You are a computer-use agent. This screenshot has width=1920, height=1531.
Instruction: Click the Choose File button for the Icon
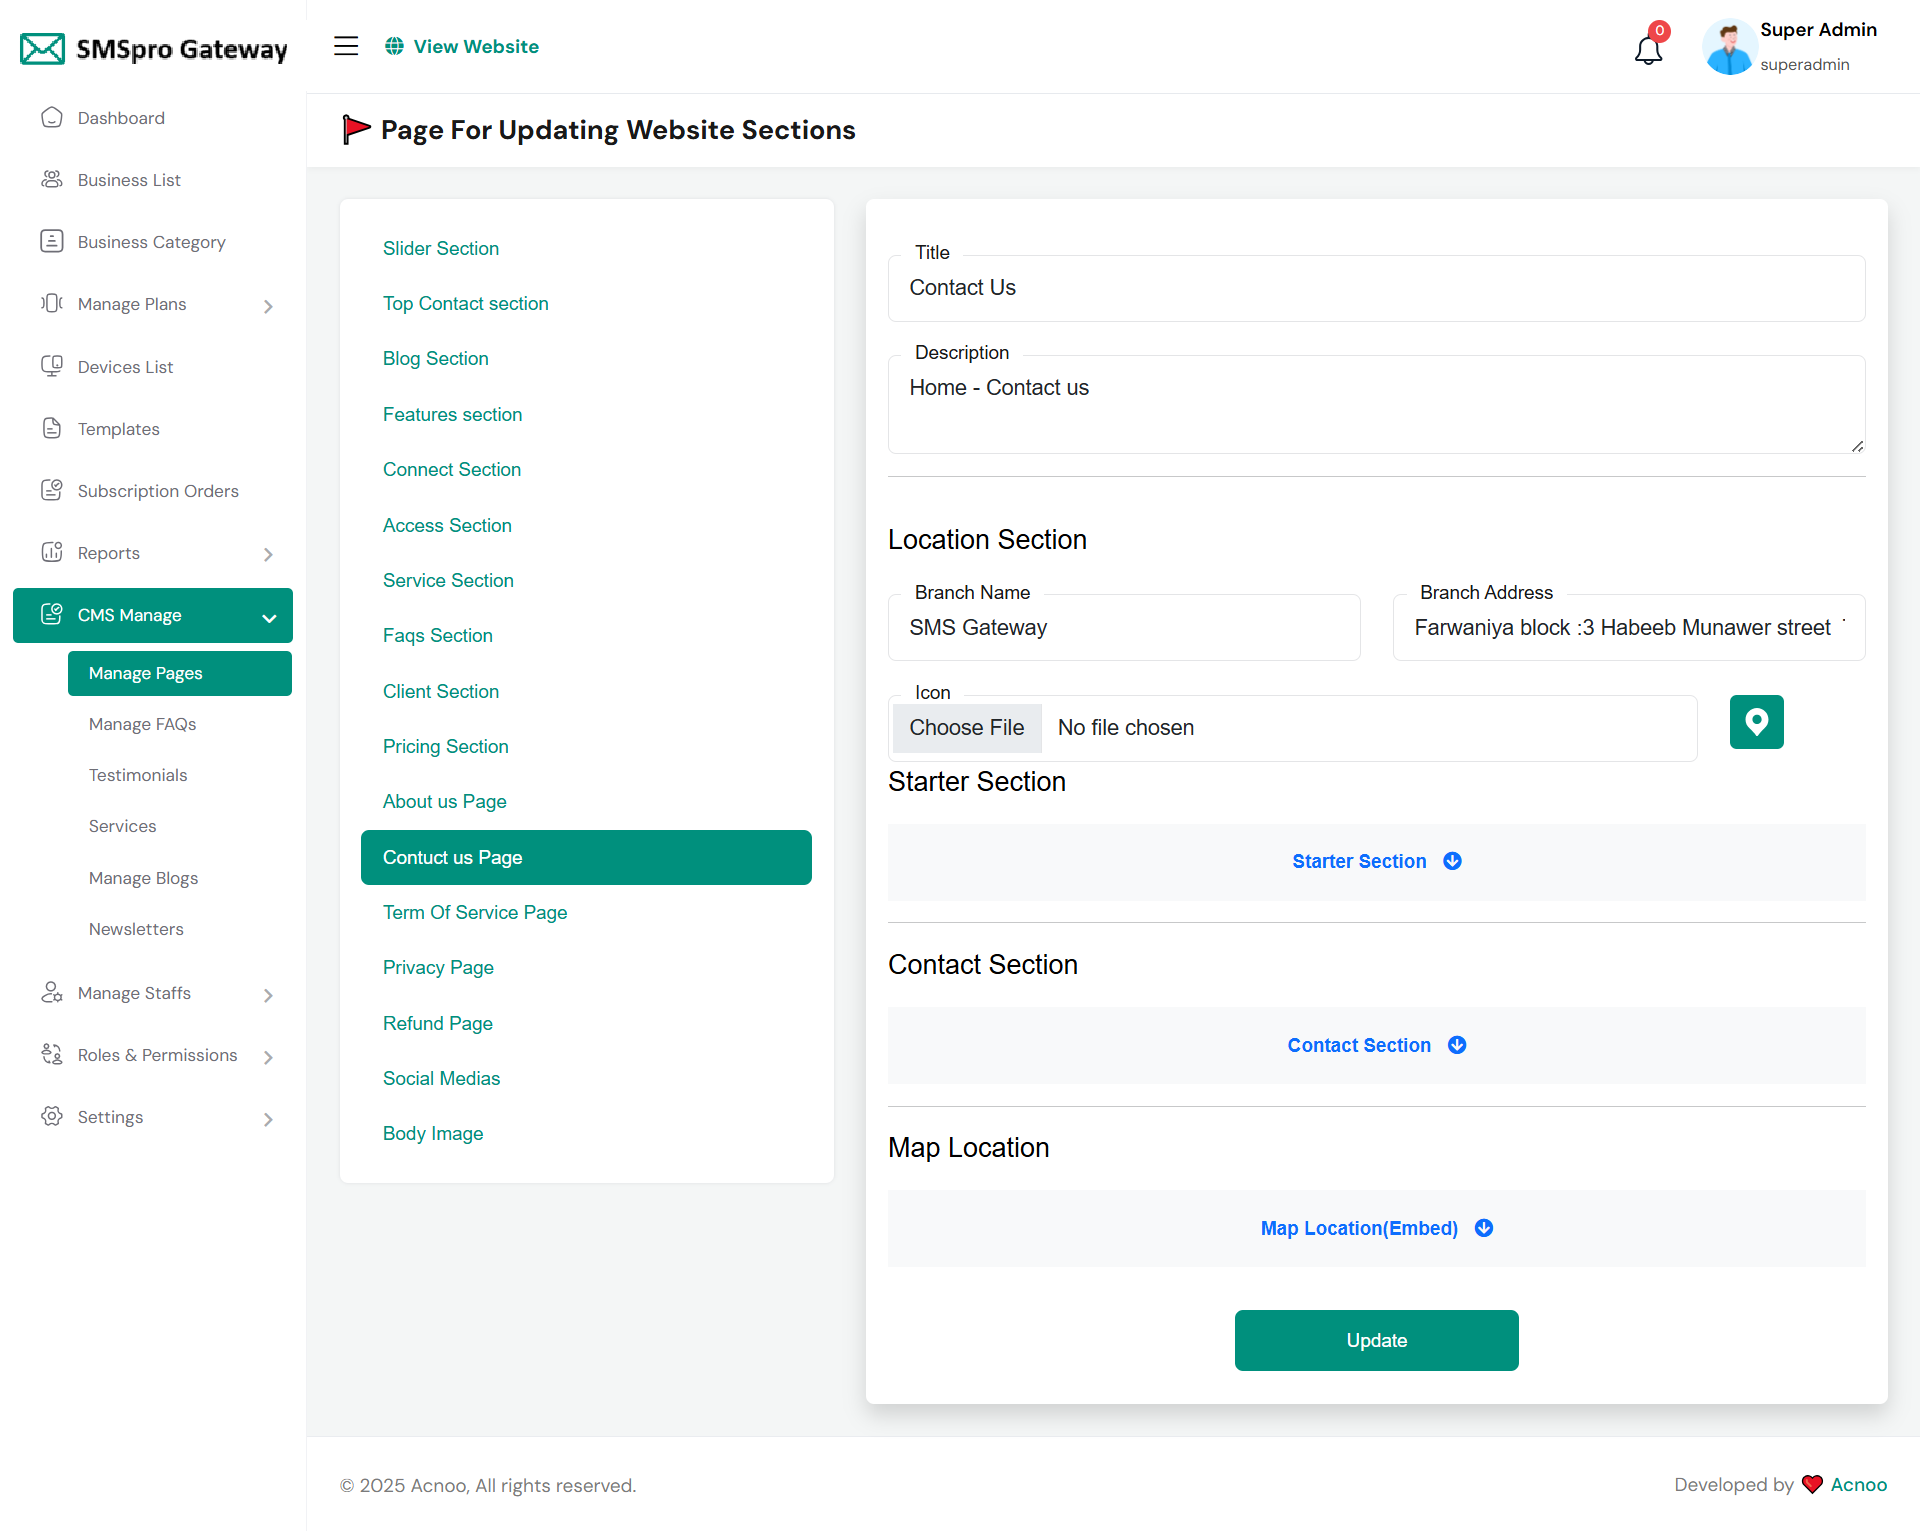click(966, 728)
